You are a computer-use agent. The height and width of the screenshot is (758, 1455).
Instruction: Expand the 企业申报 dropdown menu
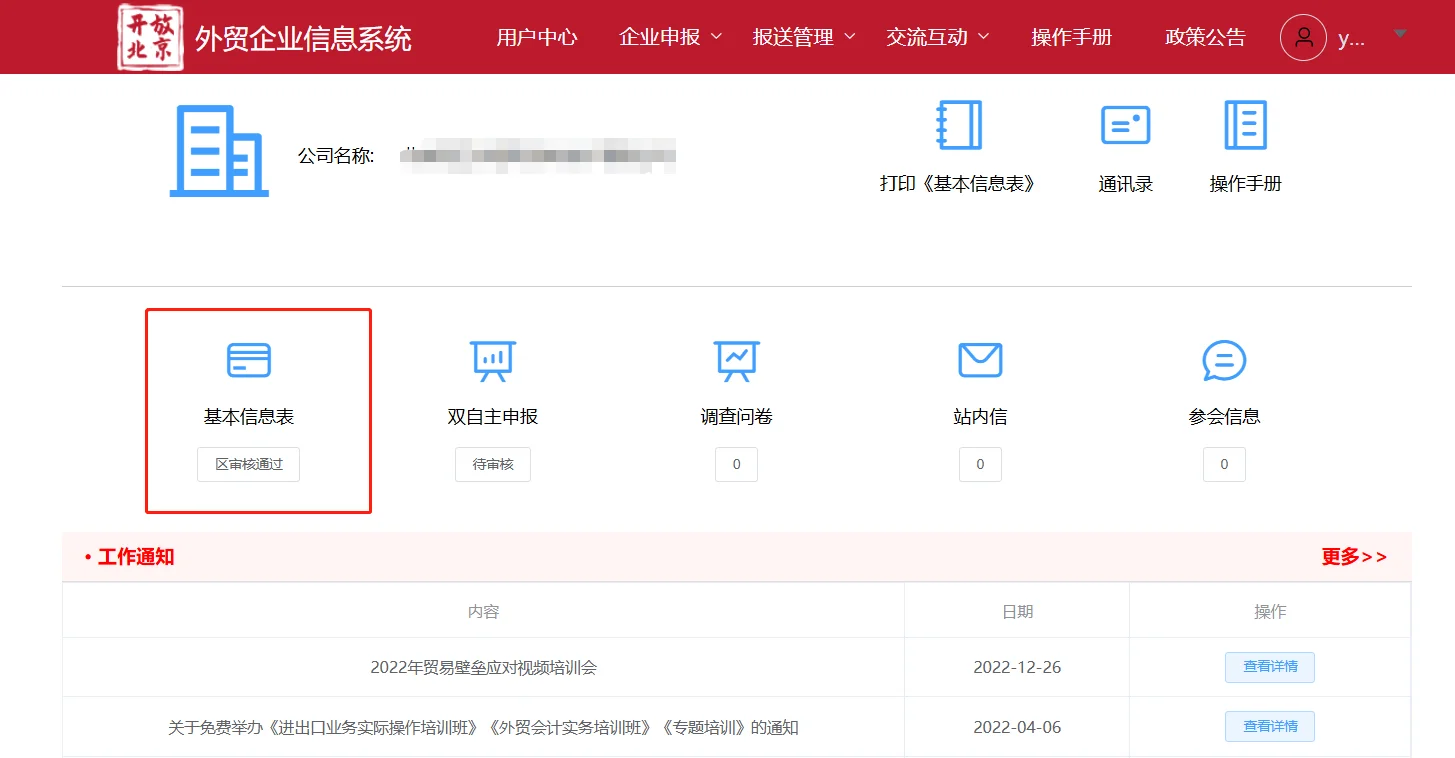point(668,35)
